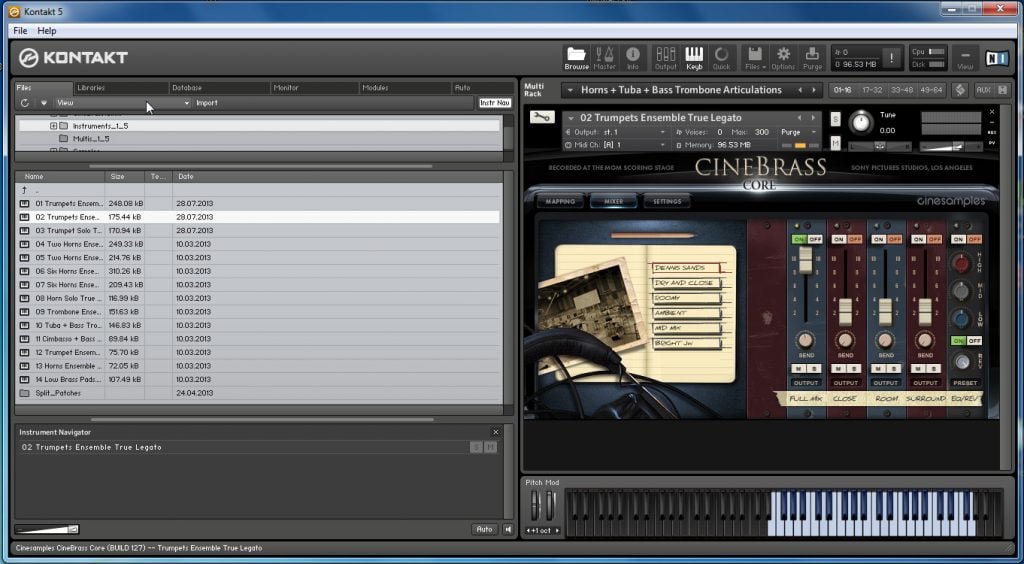Select the previous multi with the left arrow
1024x564 pixels.
point(800,90)
